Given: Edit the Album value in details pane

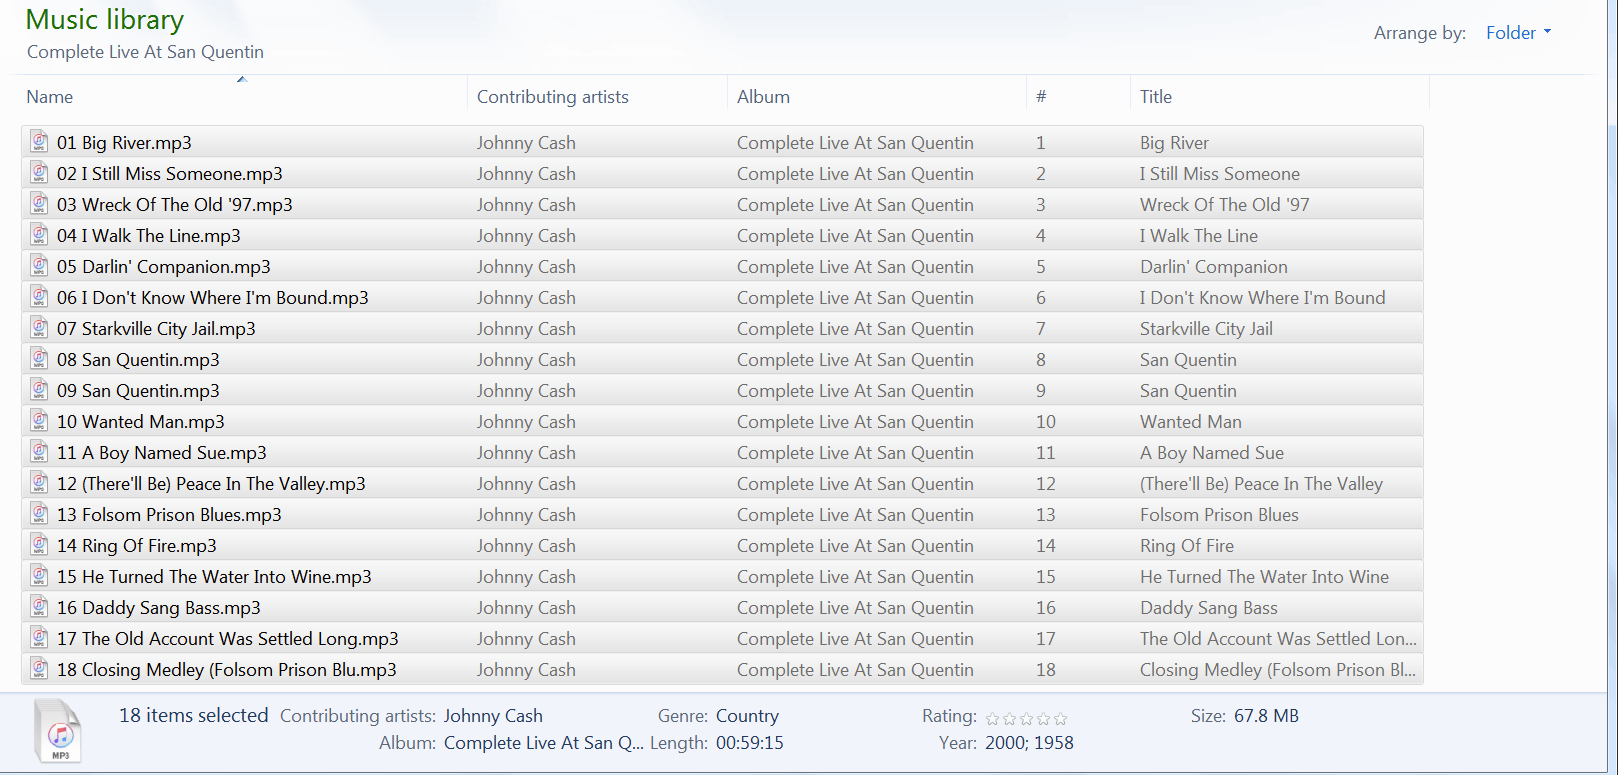Looking at the screenshot, I should (x=544, y=743).
